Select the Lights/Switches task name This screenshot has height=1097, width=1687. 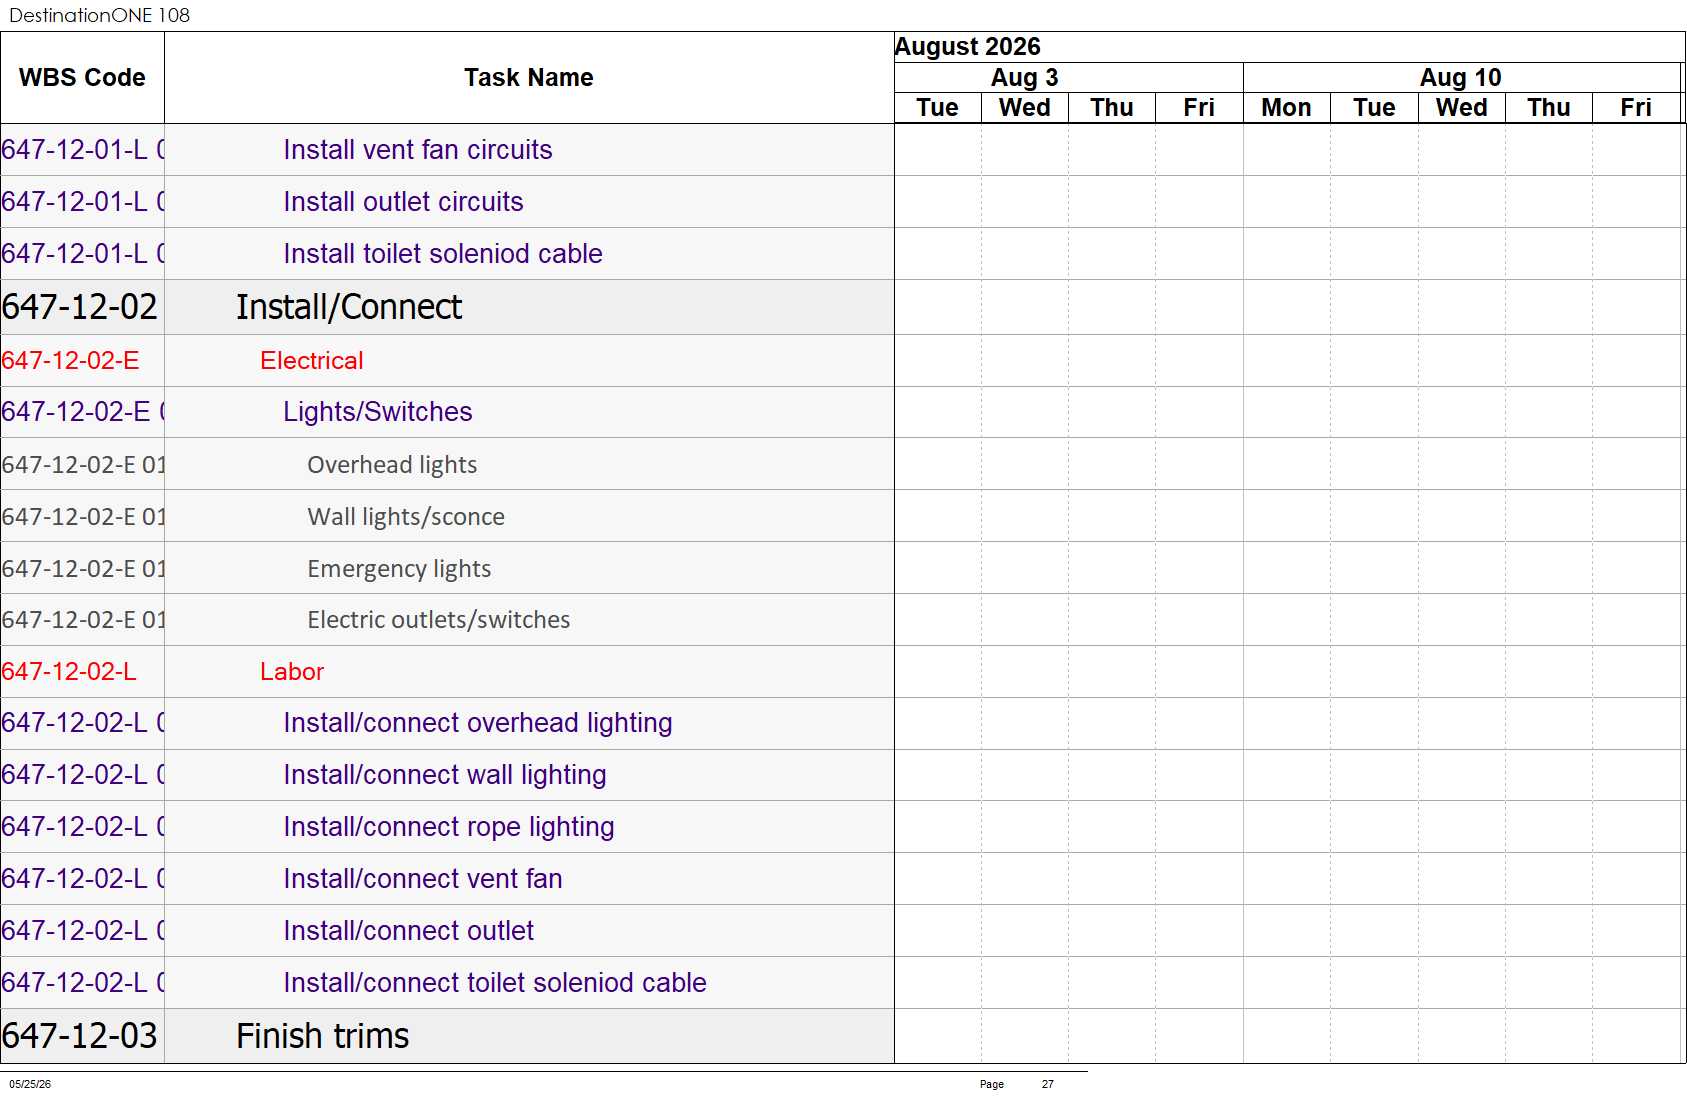(x=377, y=412)
